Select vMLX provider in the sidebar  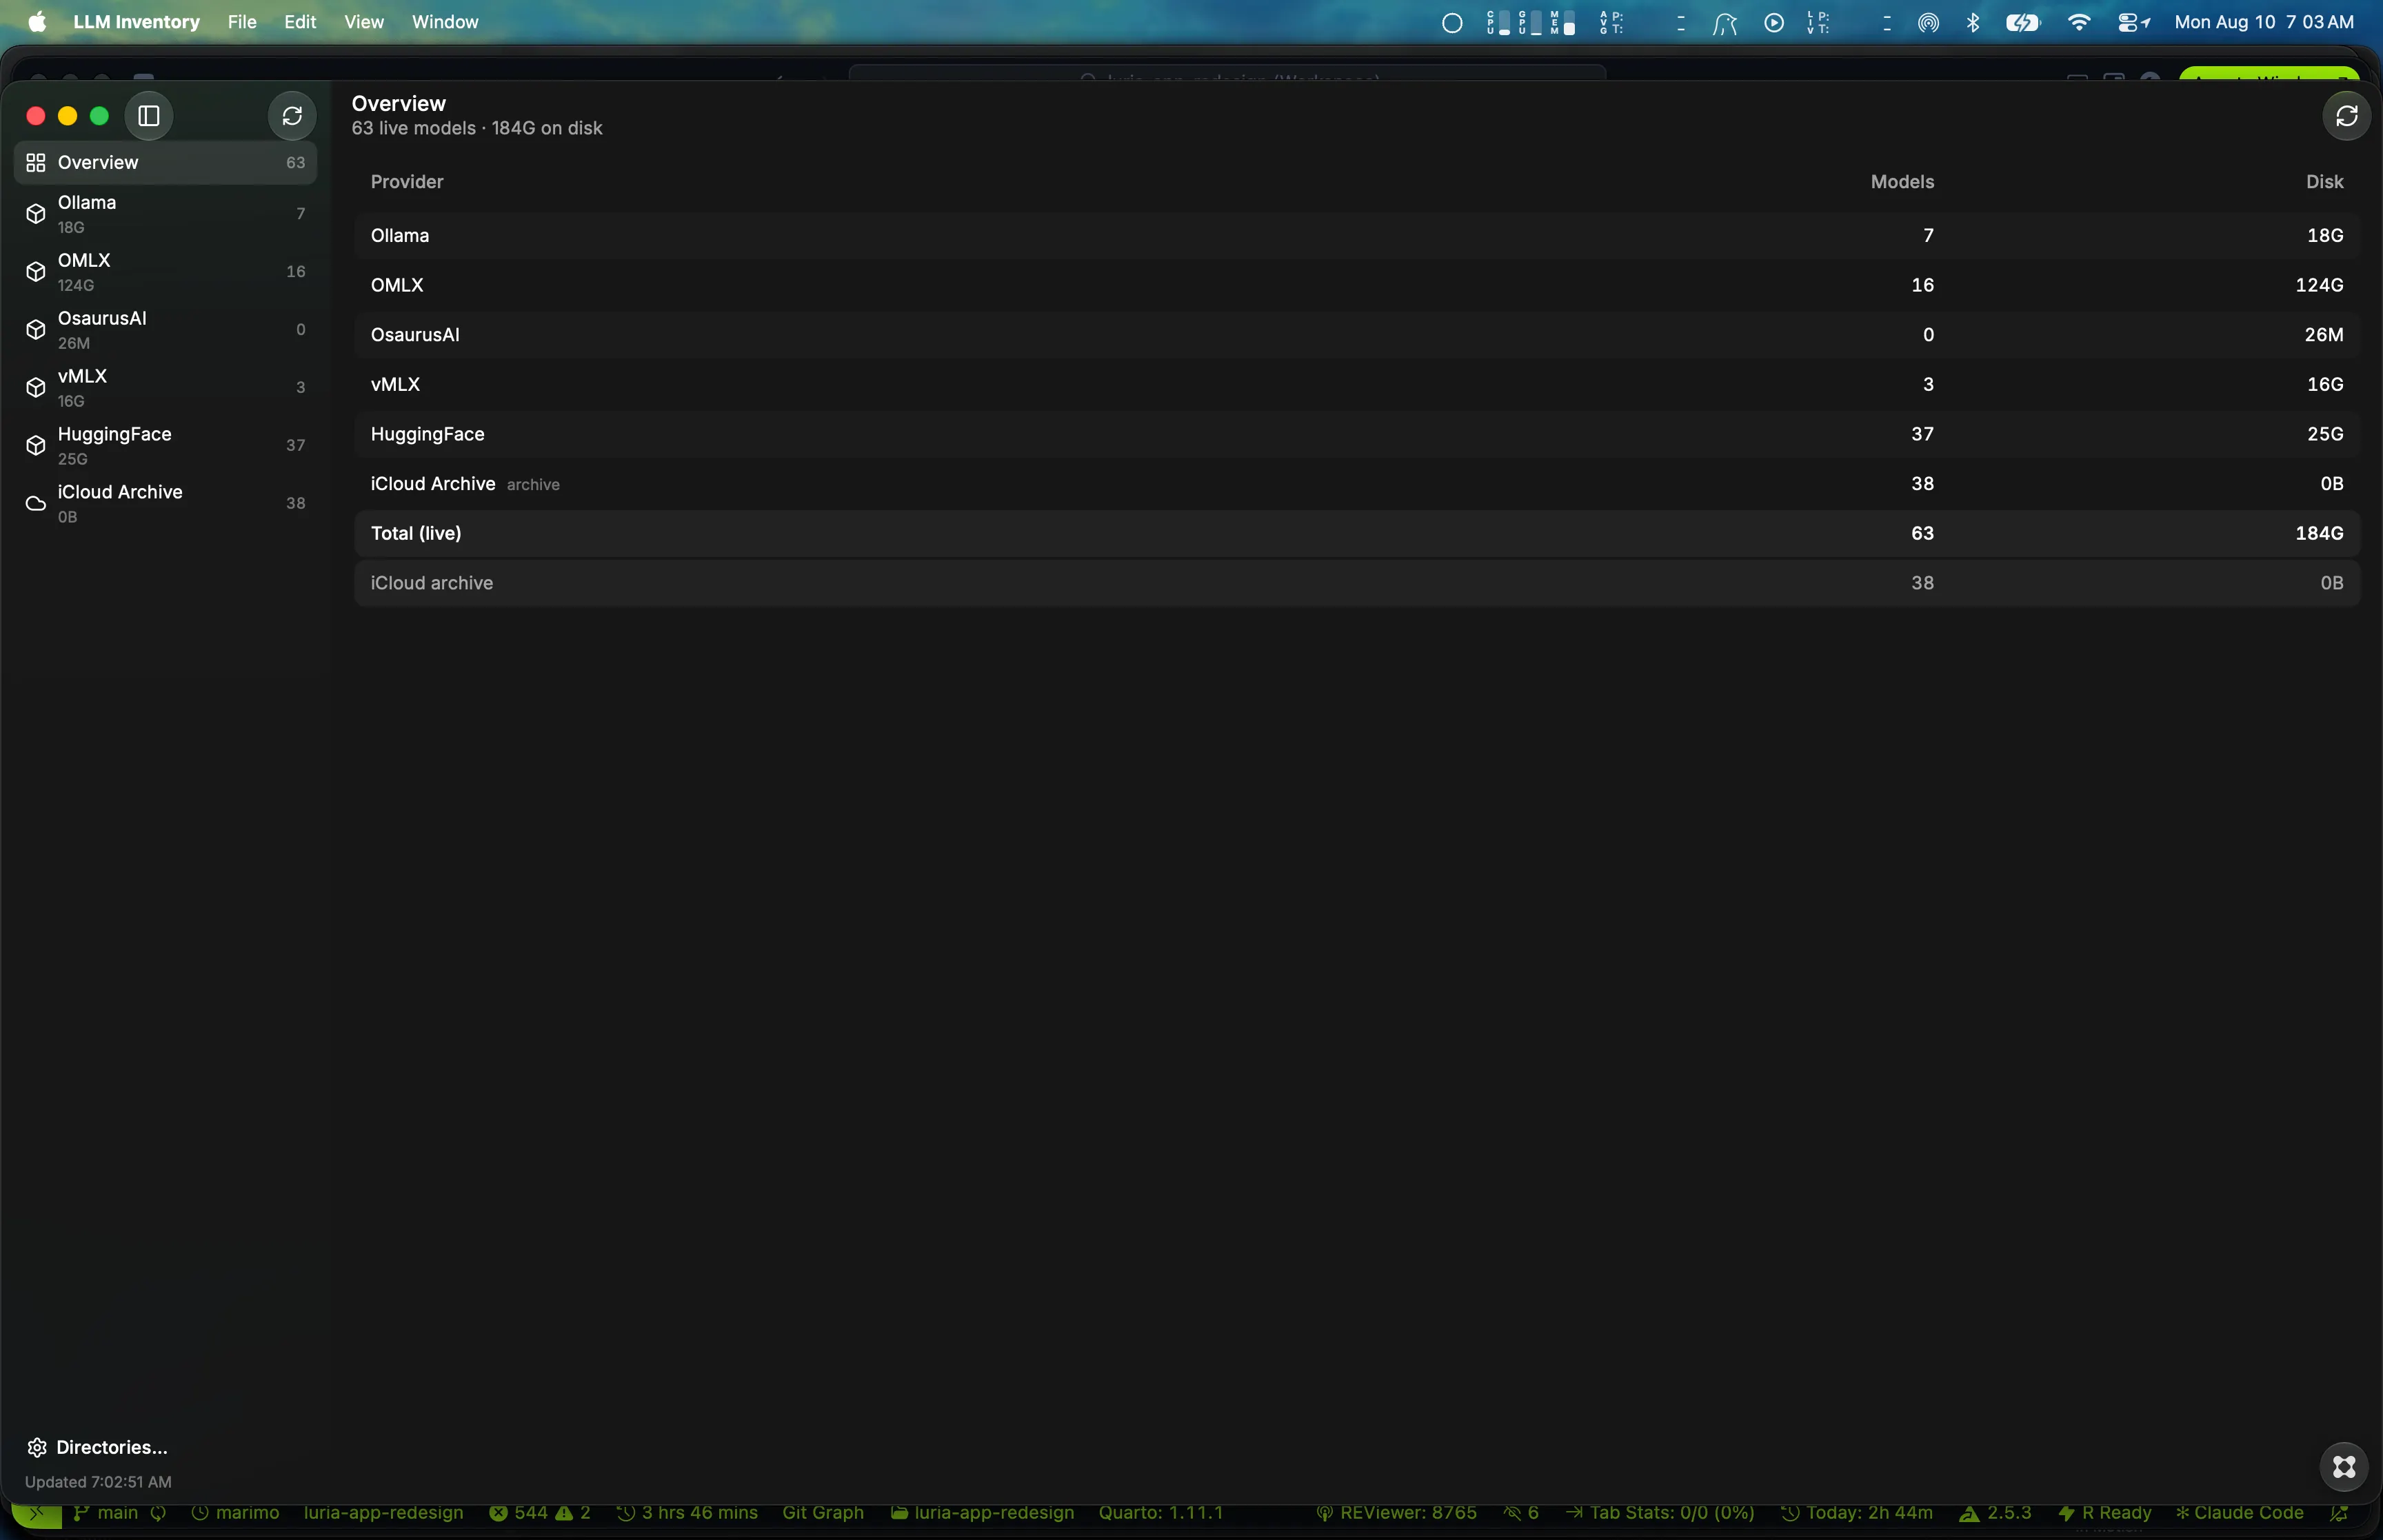[165, 388]
